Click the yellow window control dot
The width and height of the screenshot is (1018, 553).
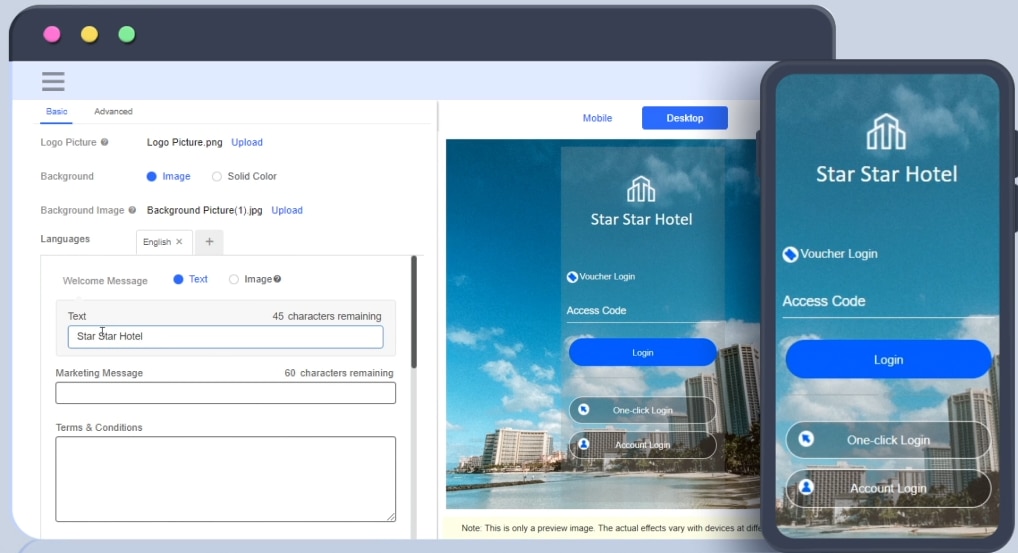click(90, 34)
